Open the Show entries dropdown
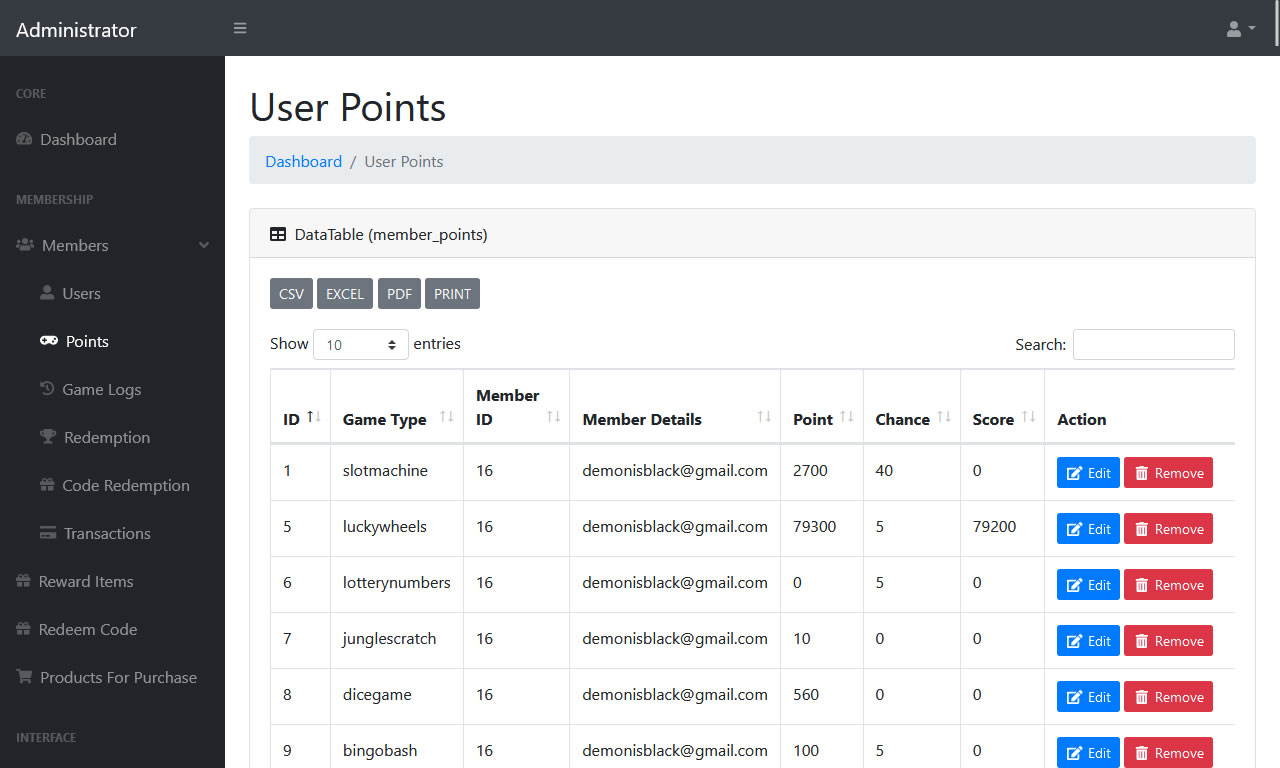 [361, 344]
